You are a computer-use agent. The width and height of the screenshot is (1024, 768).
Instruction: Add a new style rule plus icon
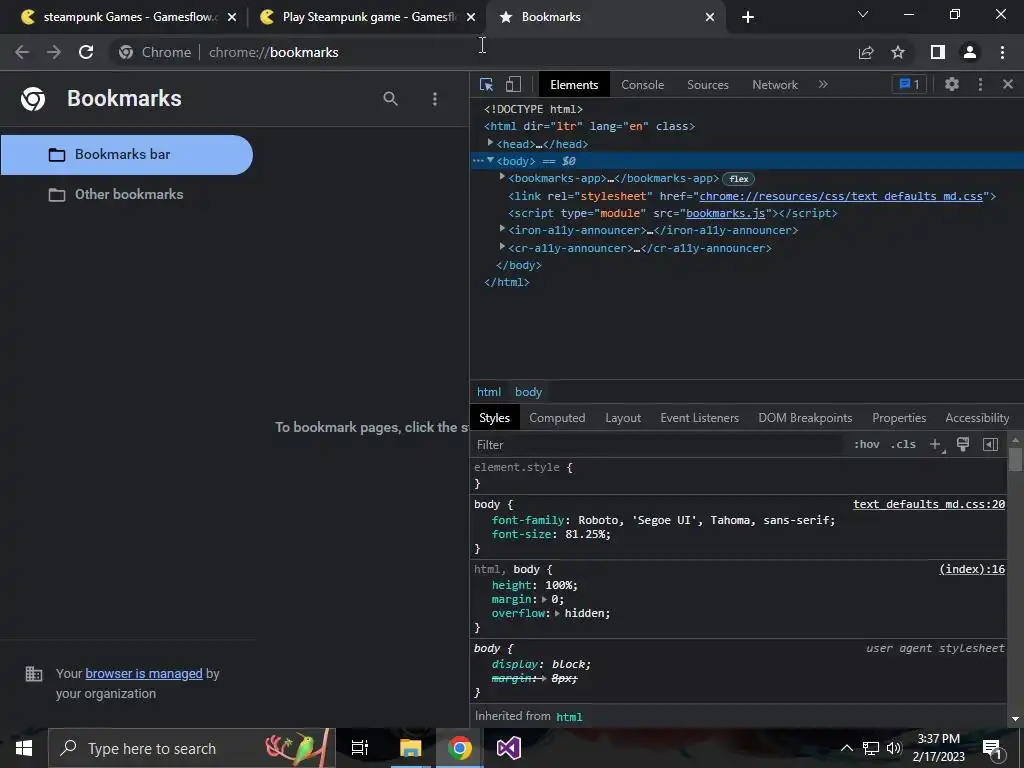(936, 445)
